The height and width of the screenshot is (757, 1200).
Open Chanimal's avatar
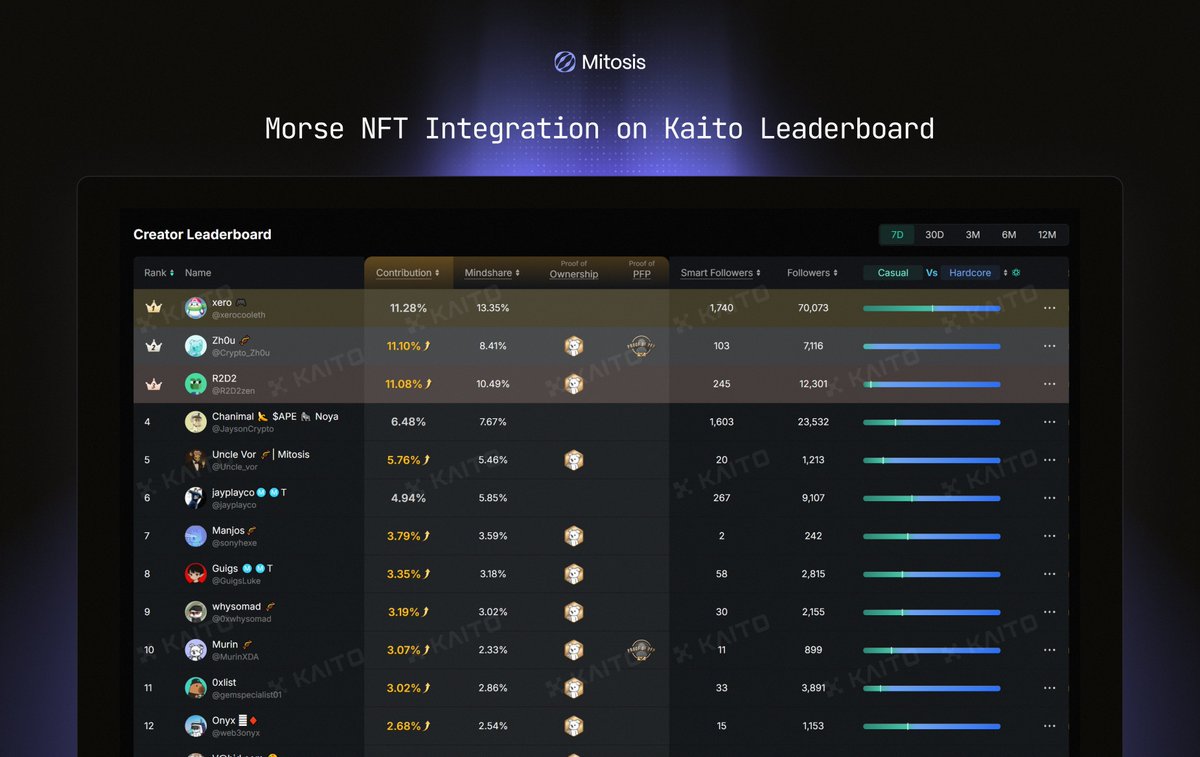tap(196, 422)
